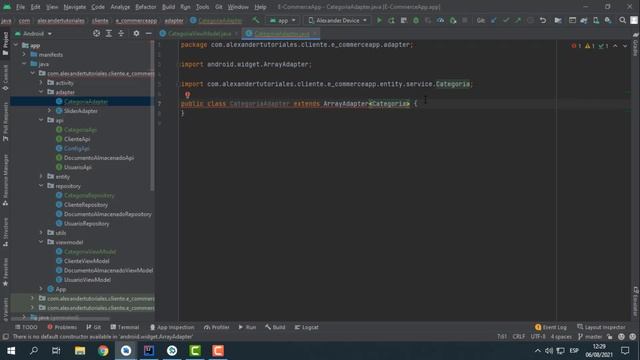Open the app run configuration dropdown
640x360 pixels.
coord(283,20)
